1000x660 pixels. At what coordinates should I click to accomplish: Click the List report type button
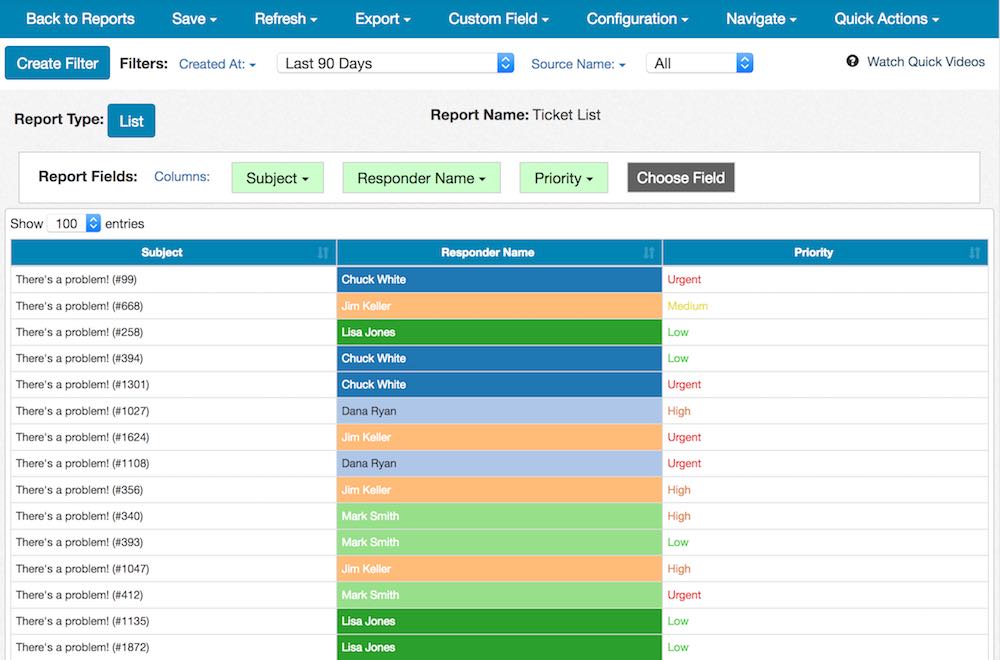131,121
